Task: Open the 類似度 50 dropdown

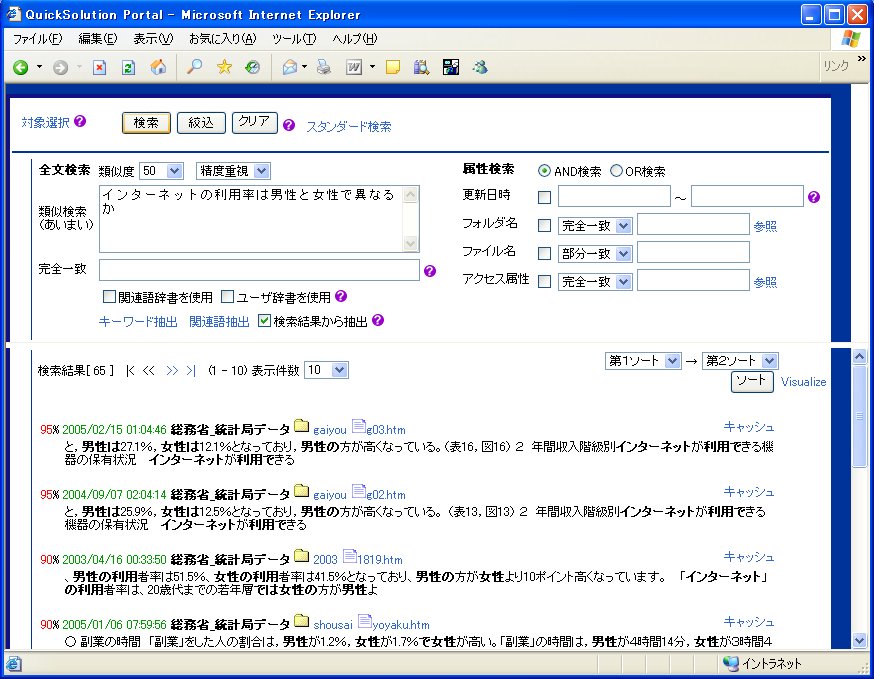Action: pyautogui.click(x=161, y=171)
